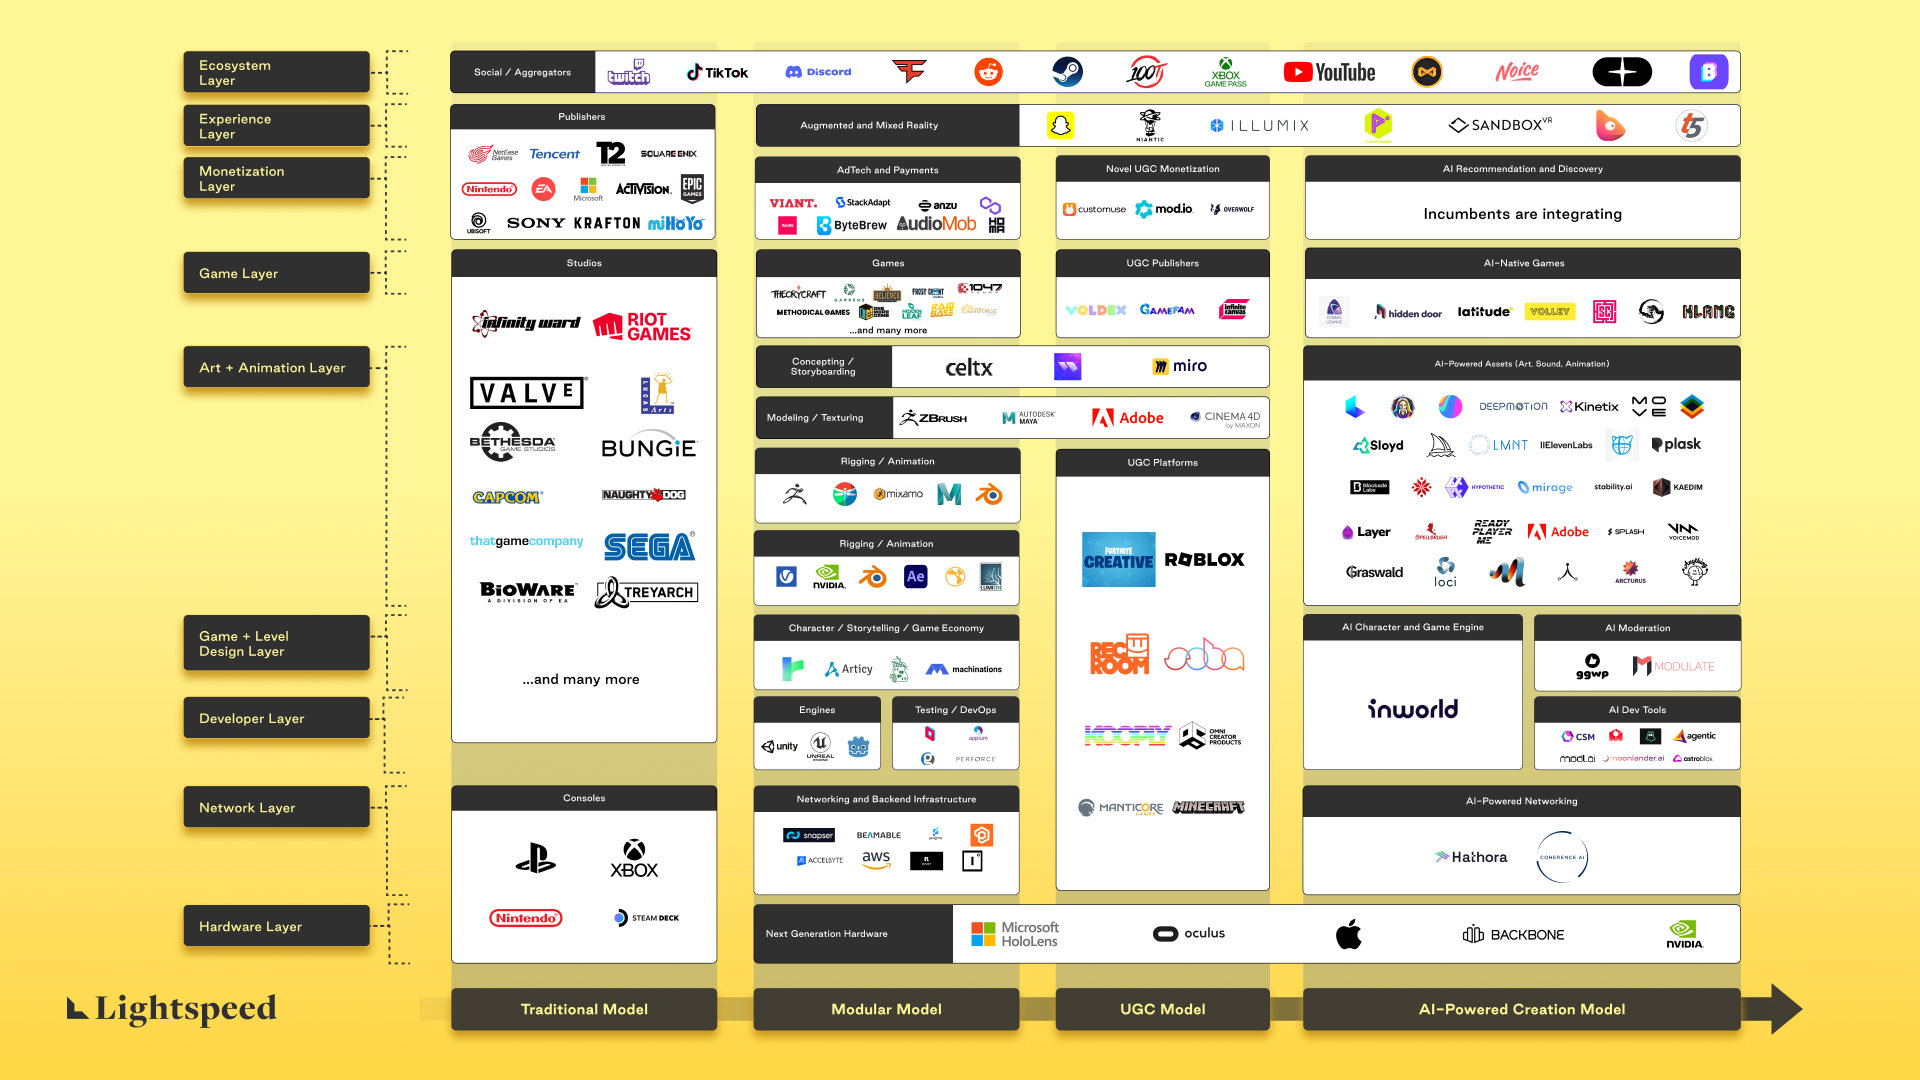
Task: Click the Xbox icon in Consoles
Action: pyautogui.click(x=634, y=857)
